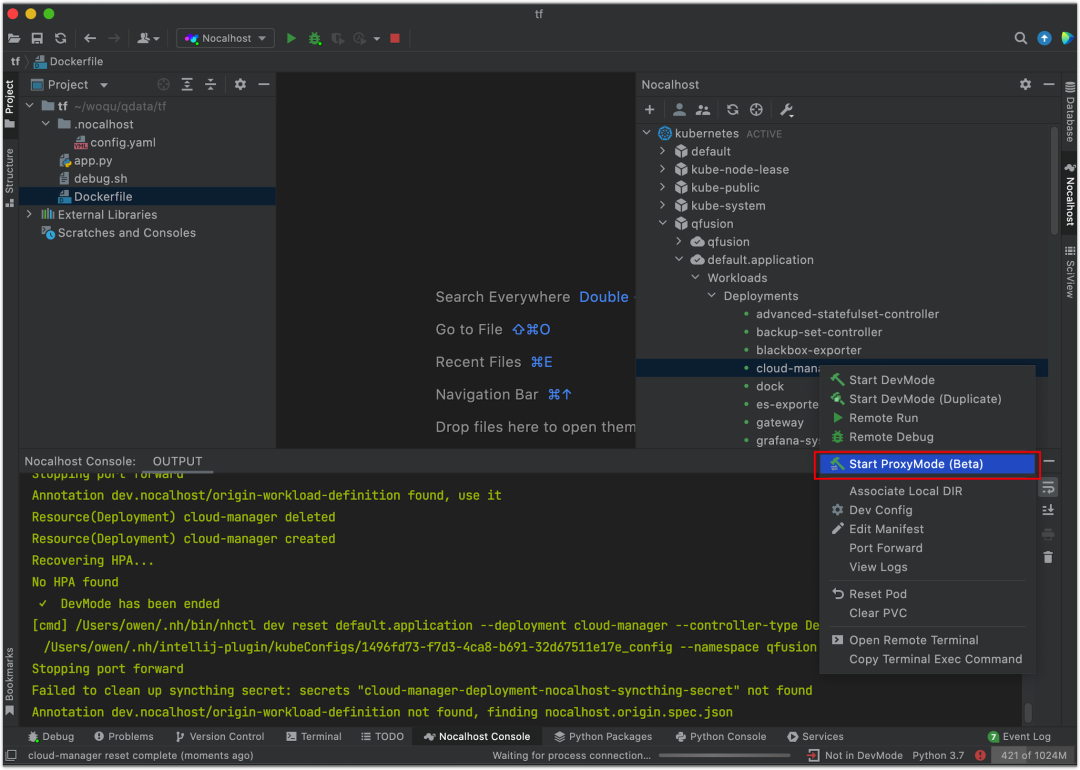
Task: Click the Save All toolbar icon
Action: (37, 39)
